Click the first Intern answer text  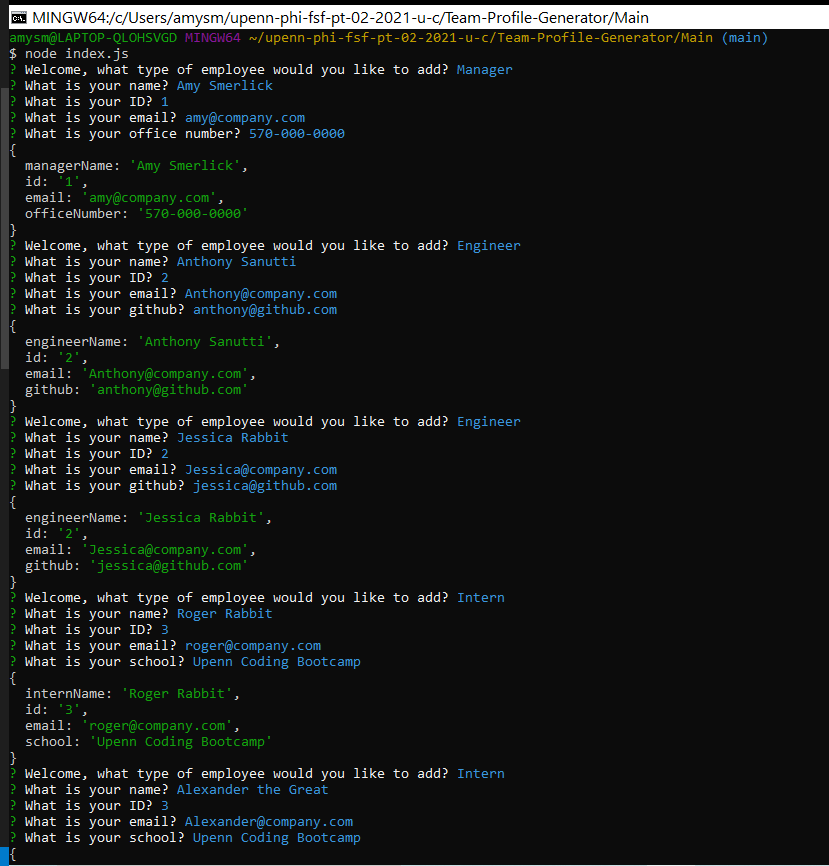point(480,597)
